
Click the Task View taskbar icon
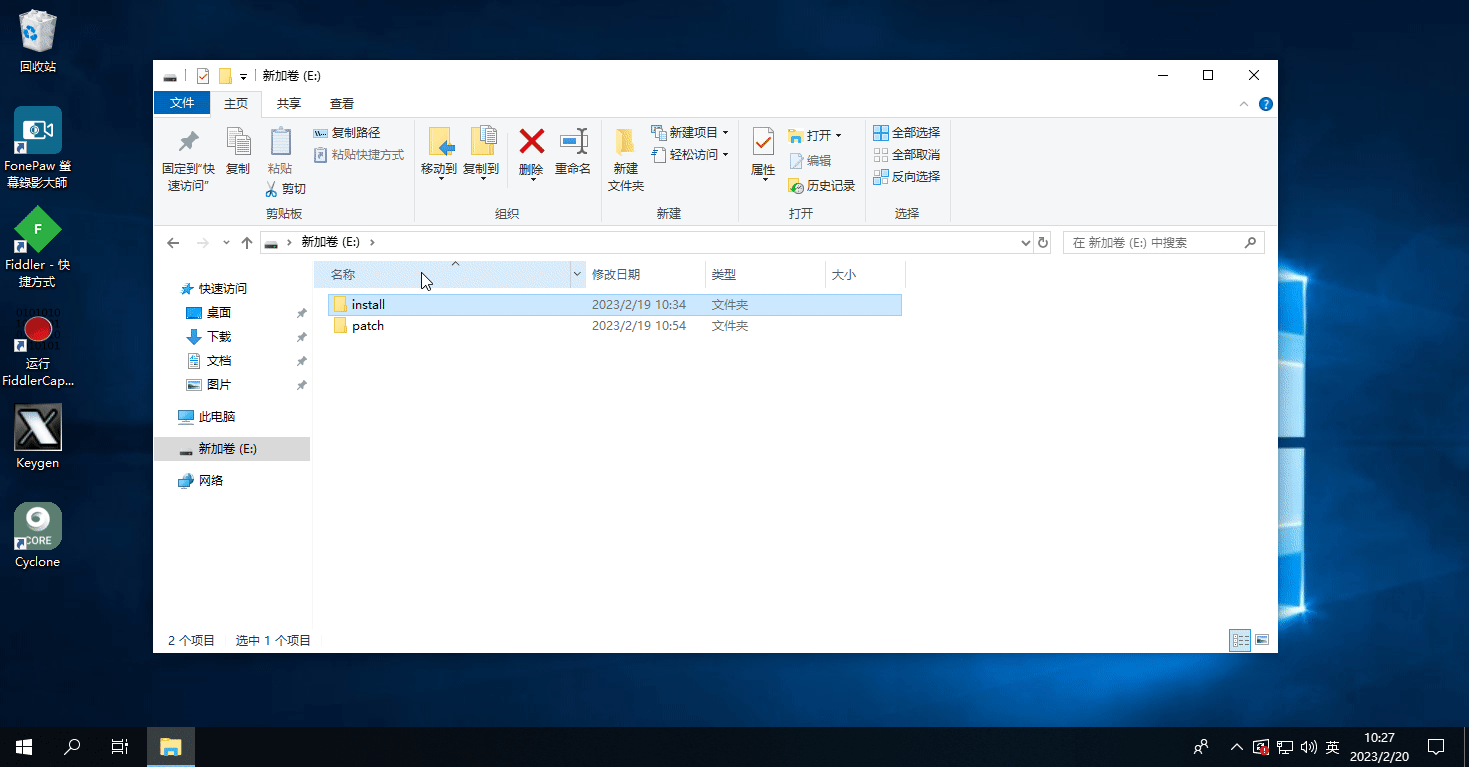pos(120,747)
